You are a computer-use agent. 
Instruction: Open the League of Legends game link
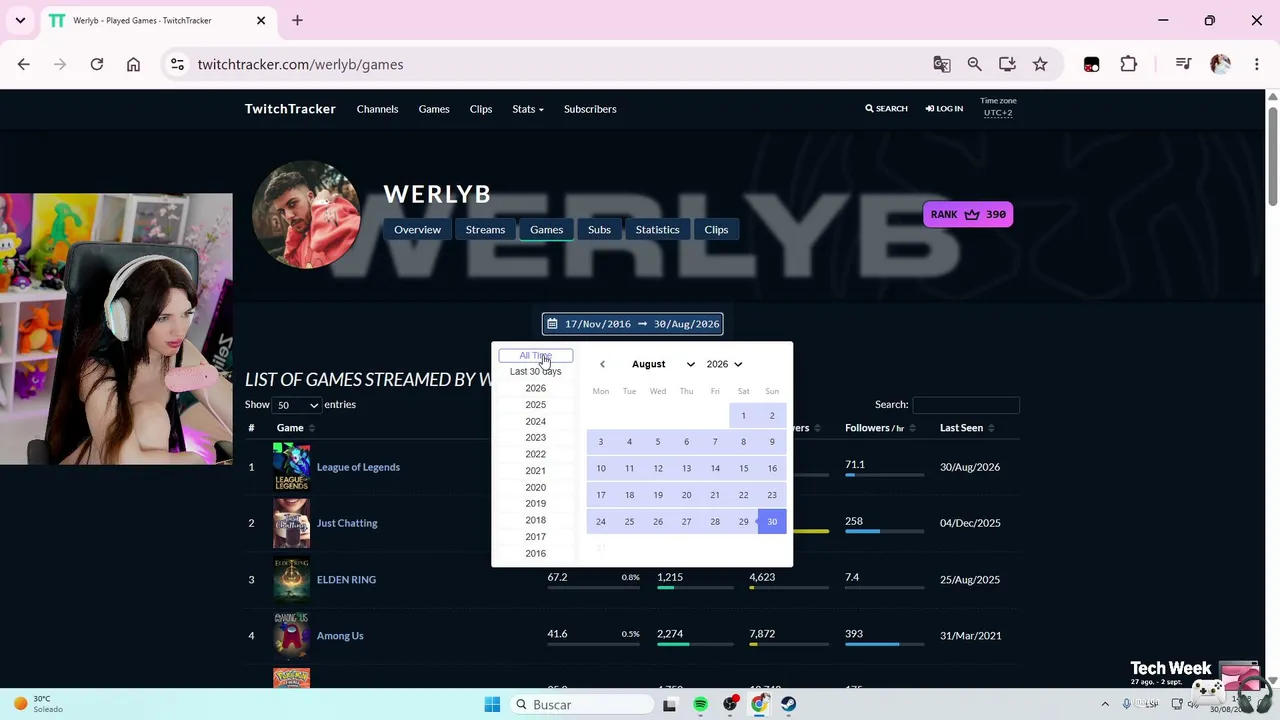(358, 467)
